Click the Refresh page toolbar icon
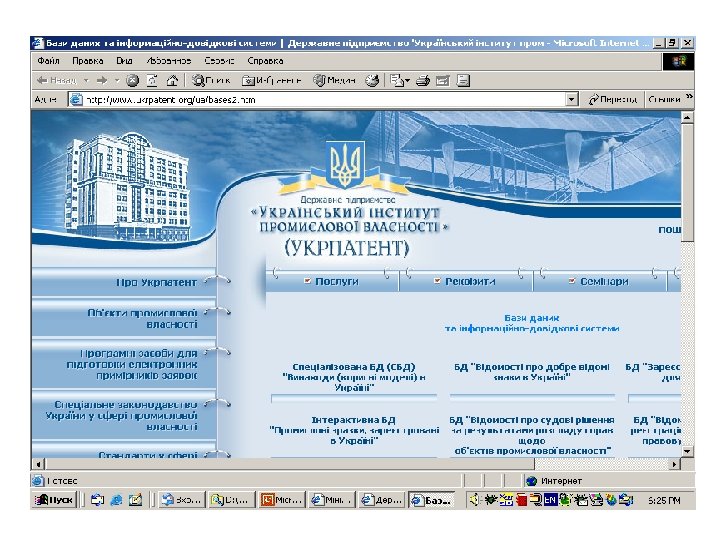This screenshot has height=540, width=720. (152, 80)
